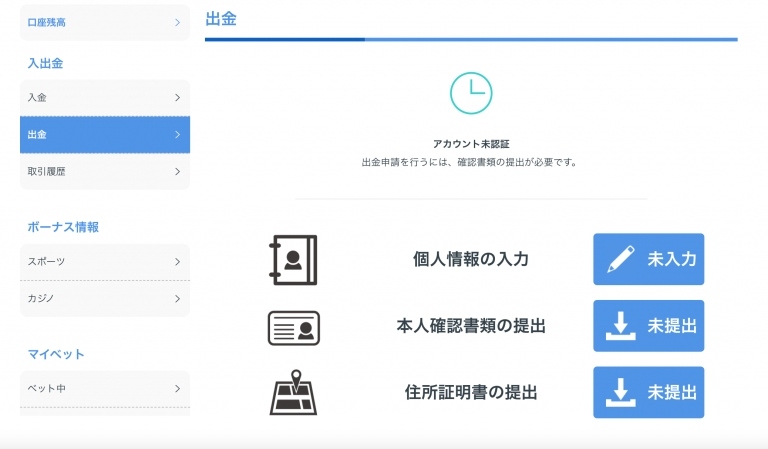
Task: Click the address book contact icon
Action: (293, 260)
